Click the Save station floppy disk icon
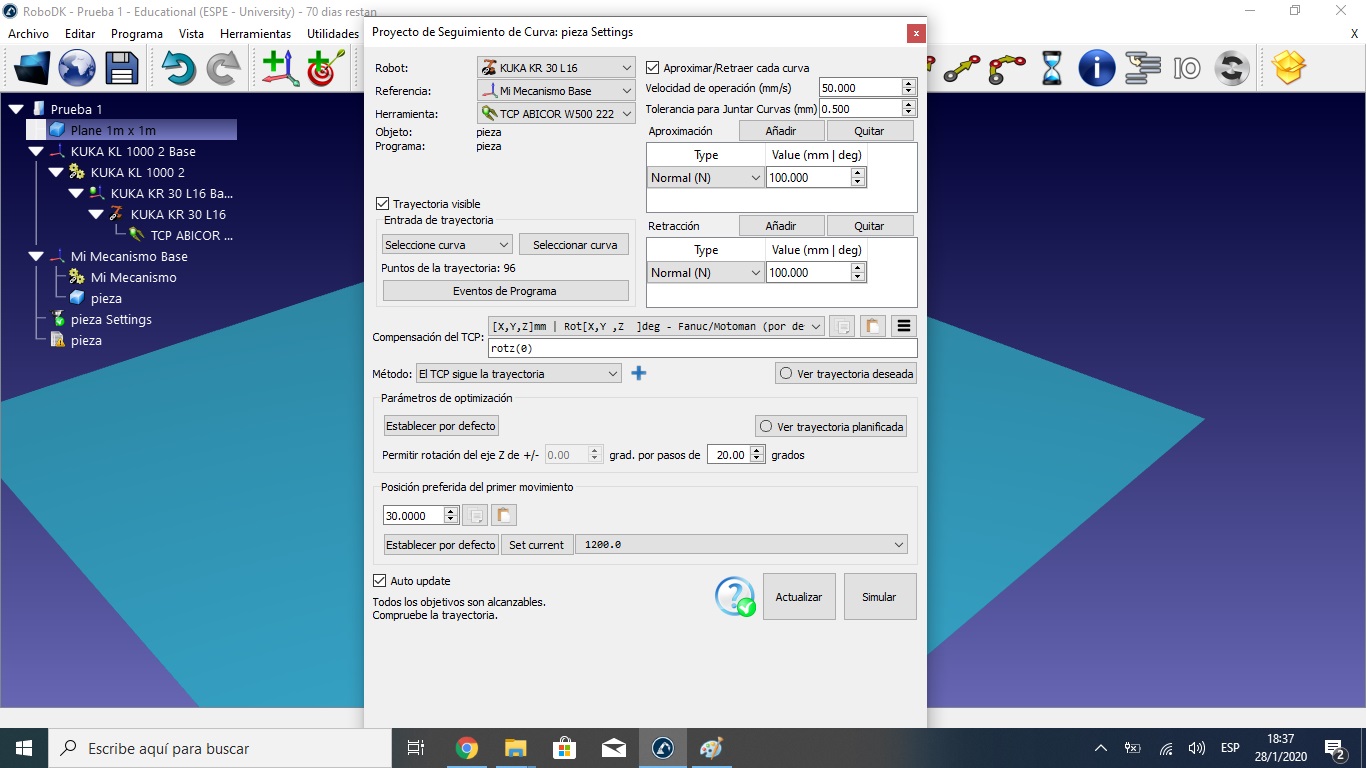Screen dimensions: 1366x768 [122, 68]
